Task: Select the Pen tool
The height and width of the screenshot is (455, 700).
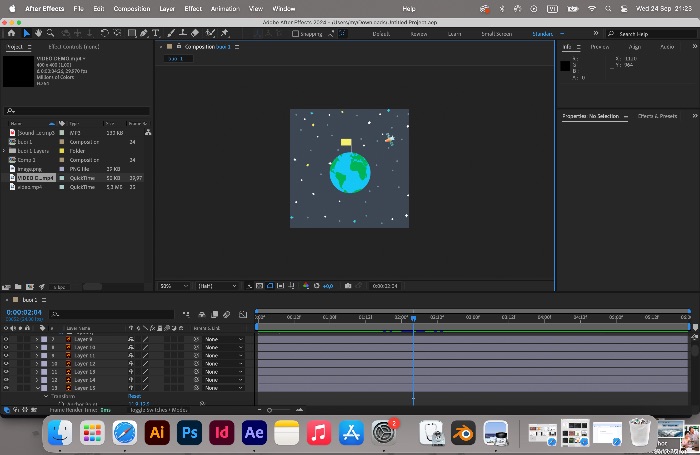Action: (x=144, y=33)
